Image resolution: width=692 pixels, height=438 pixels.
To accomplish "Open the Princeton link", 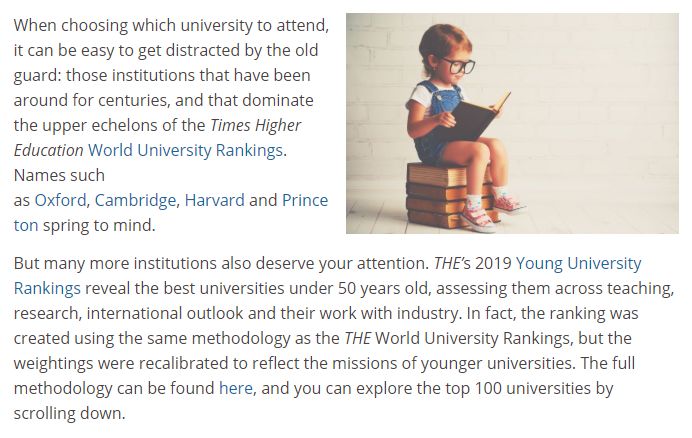I will coord(305,200).
